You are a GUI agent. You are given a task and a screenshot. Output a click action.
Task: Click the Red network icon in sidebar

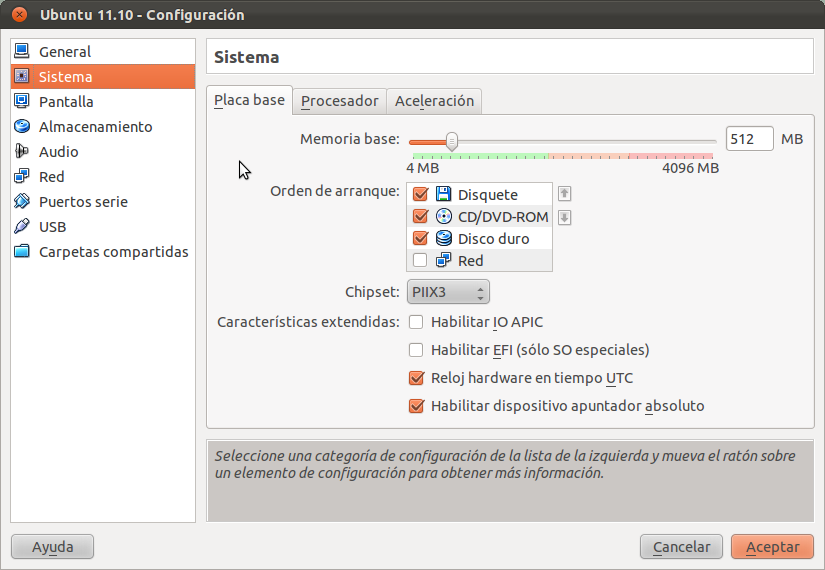22,176
